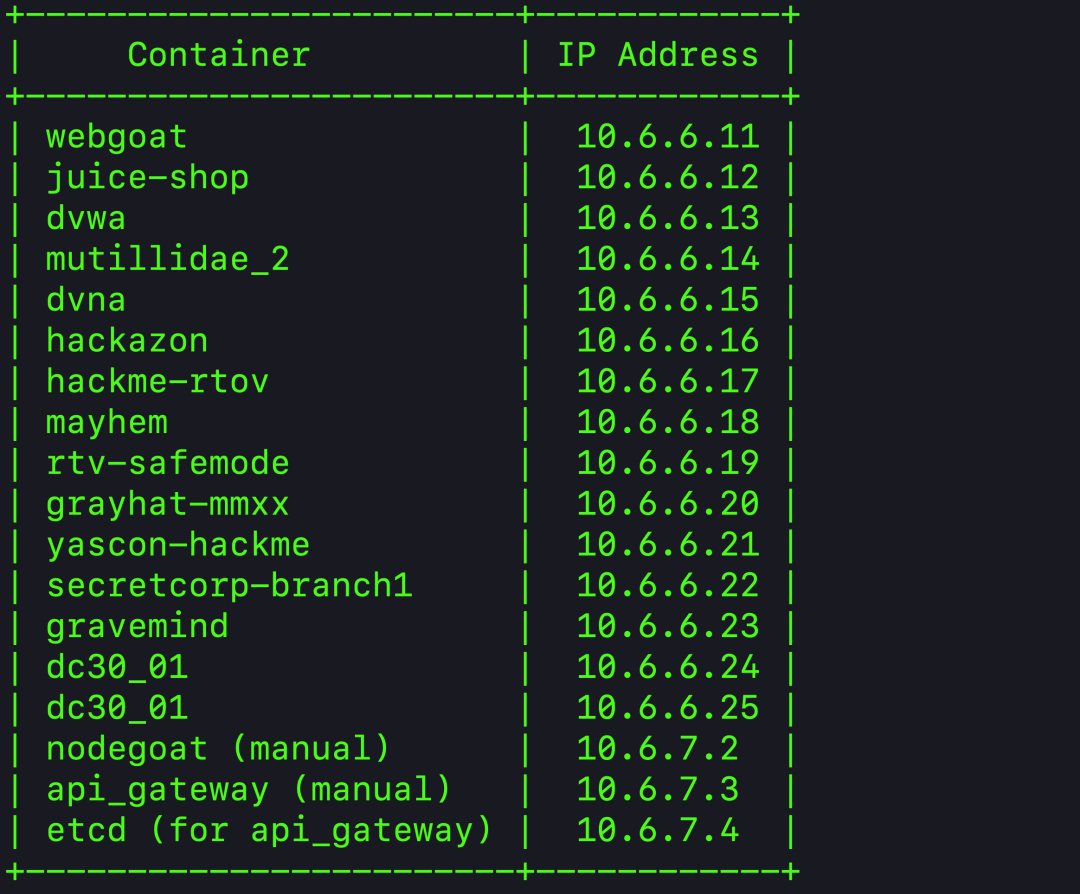This screenshot has height=894, width=1080.
Task: Select the hackme-rtov entry
Action: pos(157,381)
